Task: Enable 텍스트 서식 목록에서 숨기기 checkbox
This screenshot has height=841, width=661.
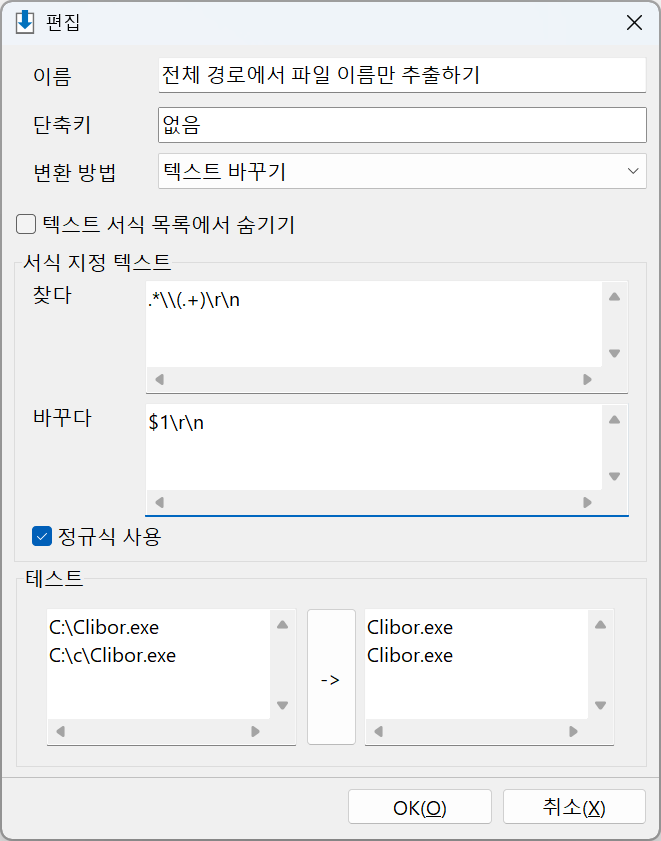Action: [26, 224]
